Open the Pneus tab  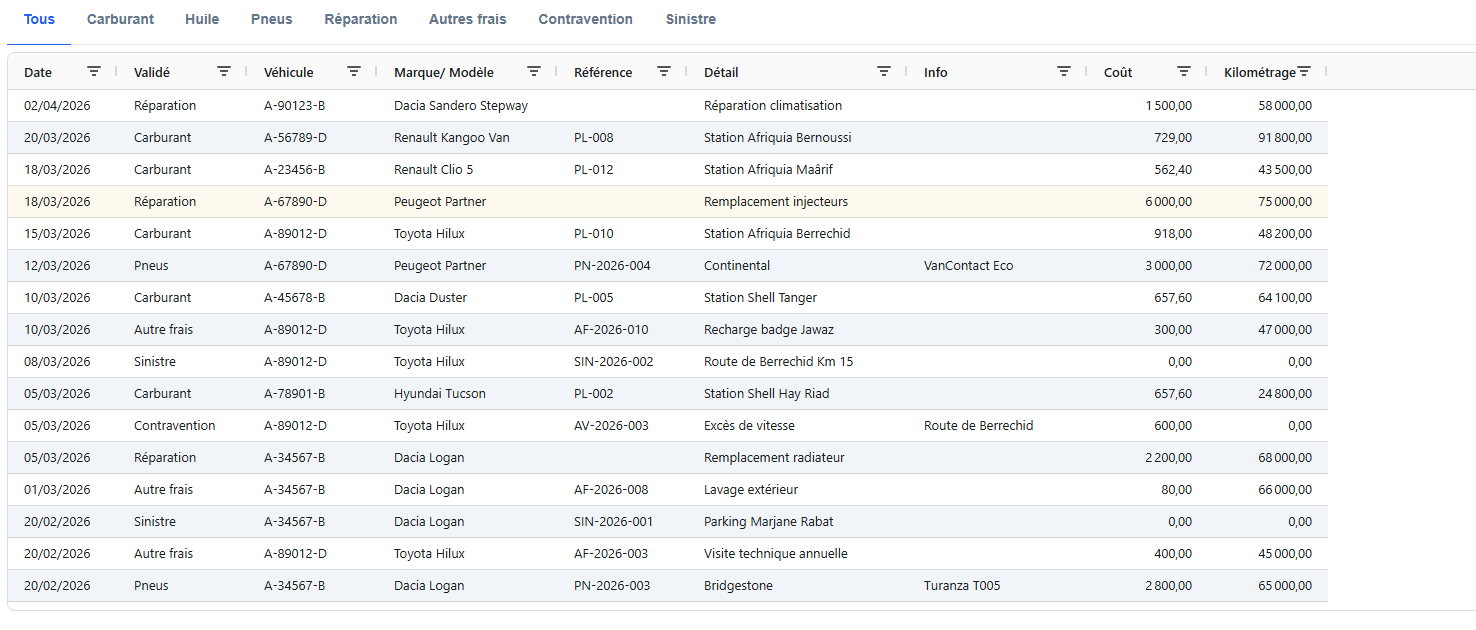point(271,20)
